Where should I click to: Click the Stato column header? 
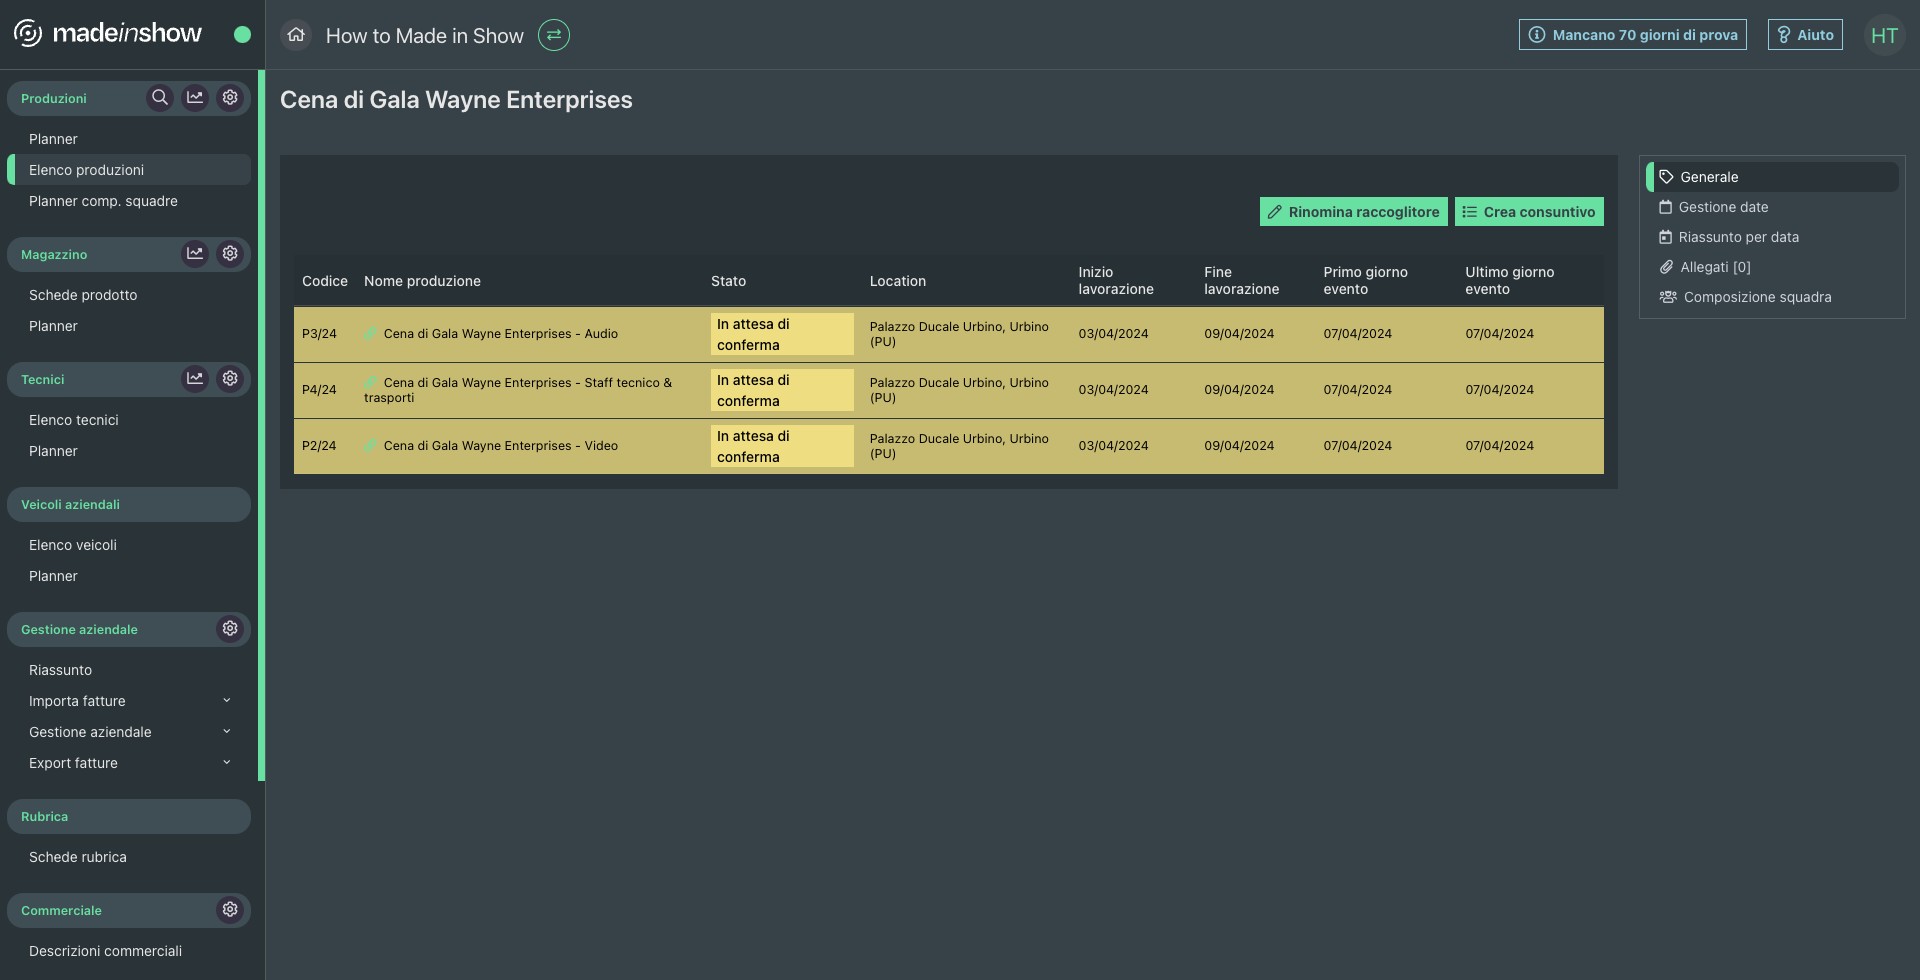click(728, 281)
